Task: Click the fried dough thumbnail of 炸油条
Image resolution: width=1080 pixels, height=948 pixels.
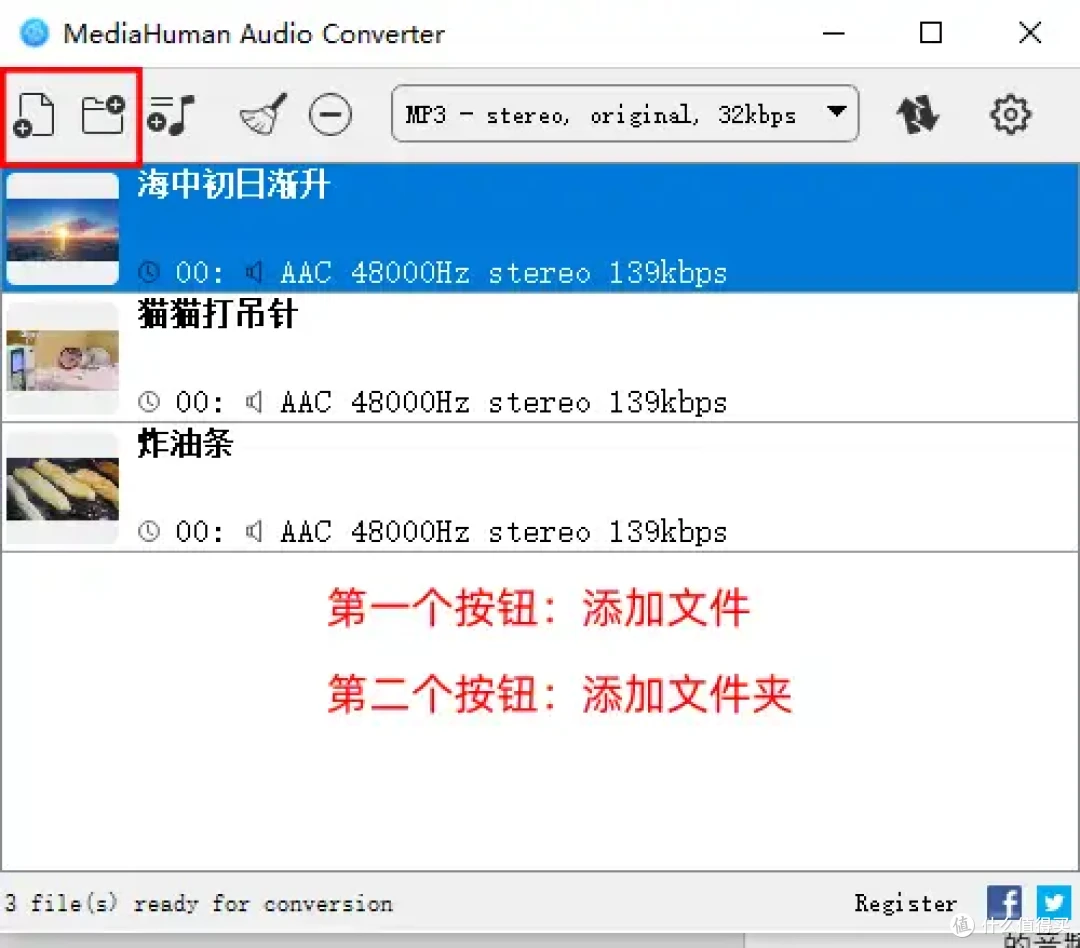Action: pos(63,487)
